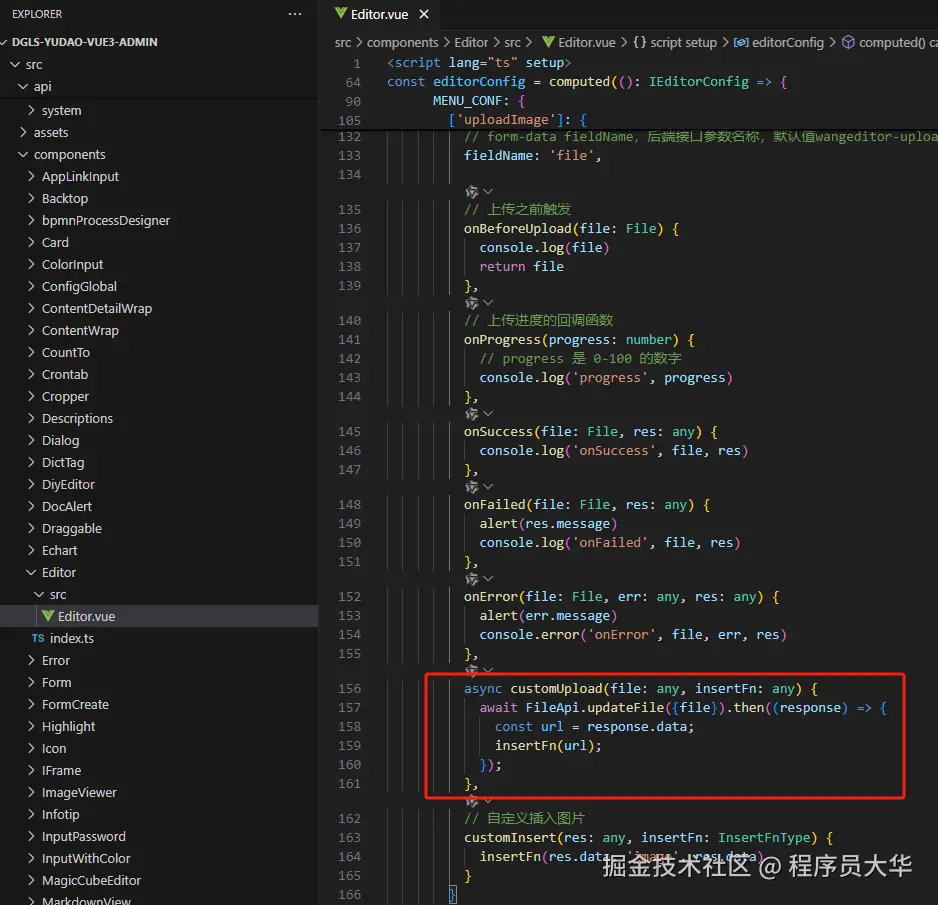Expand the Descriptions folder
Screen dimensions: 938x905
click(31, 418)
